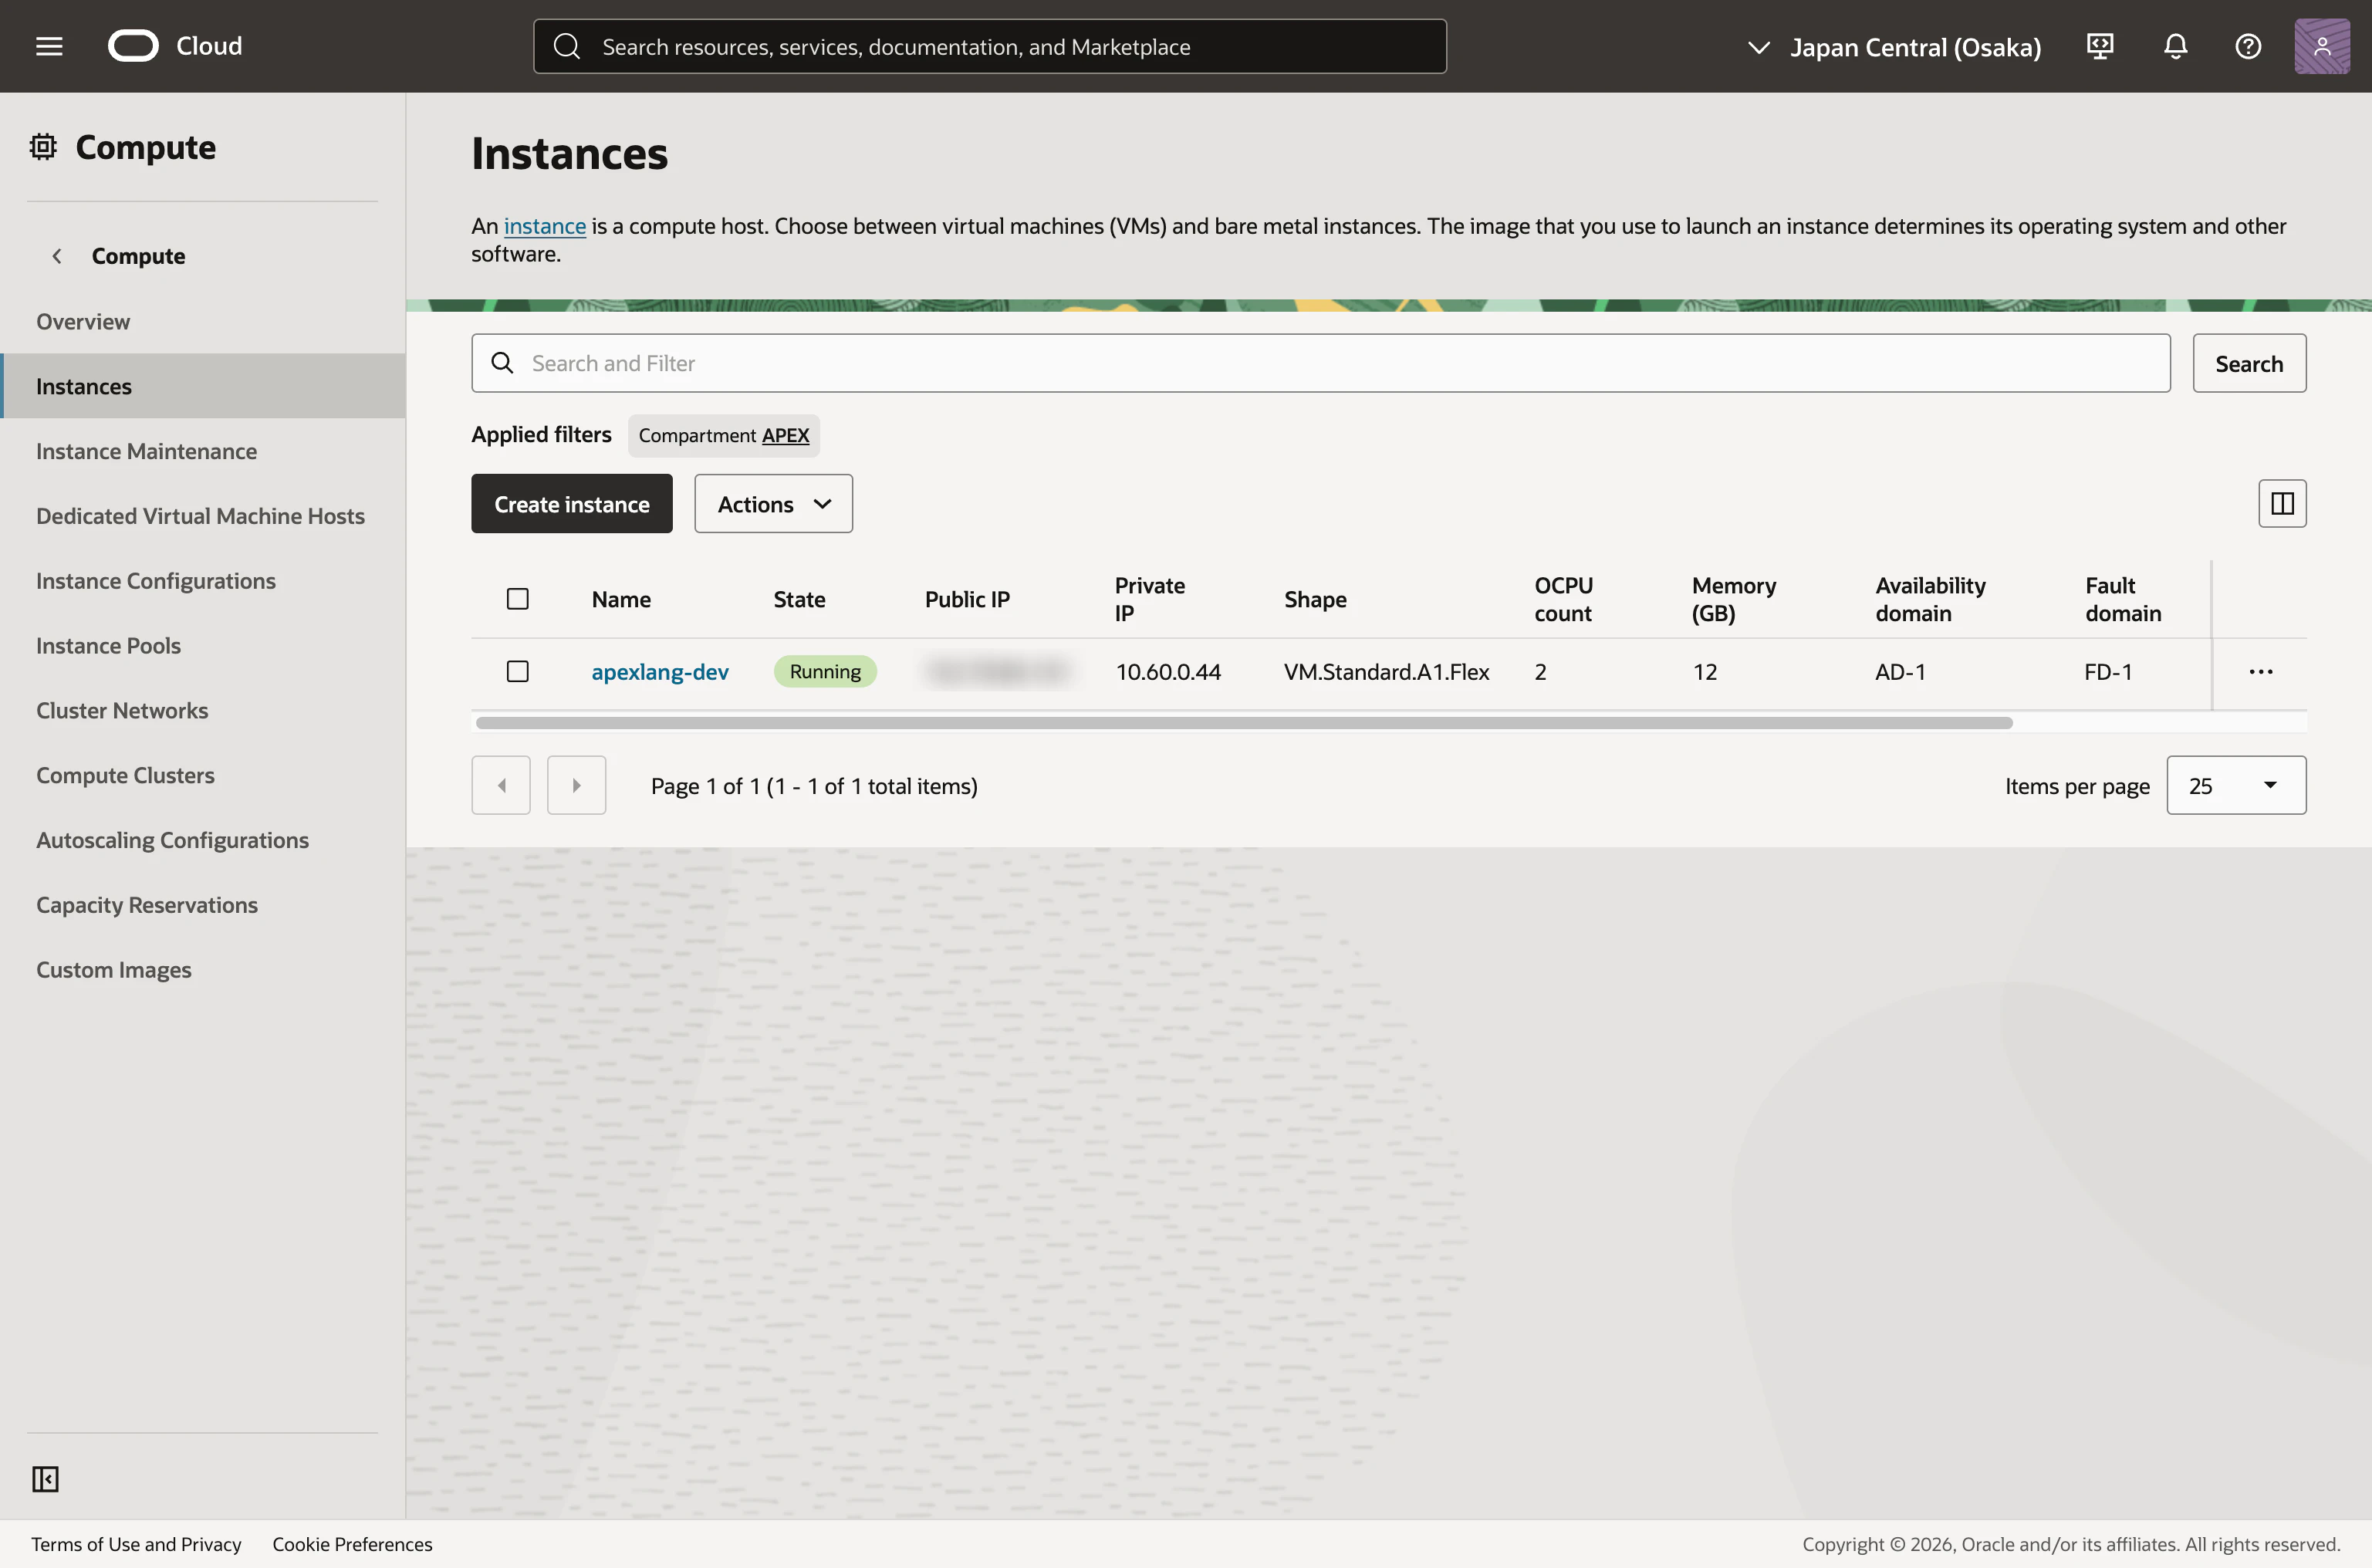
Task: Go to next page of results
Action: (576, 785)
